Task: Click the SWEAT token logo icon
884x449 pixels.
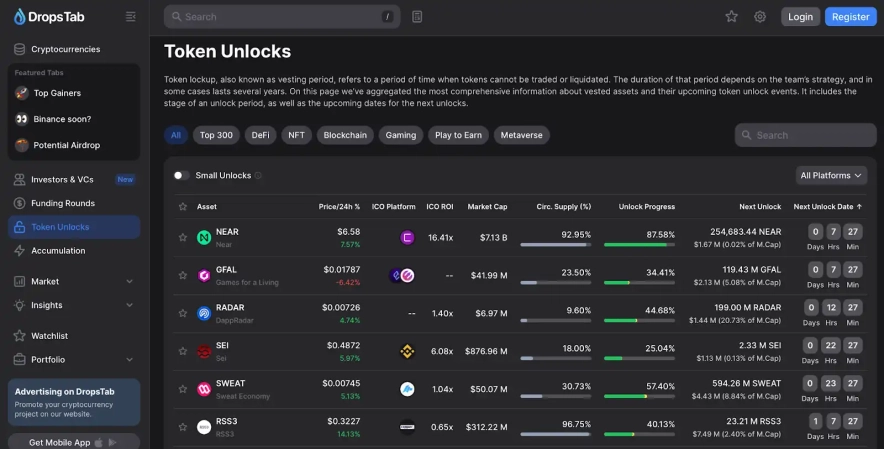Action: pyautogui.click(x=204, y=389)
